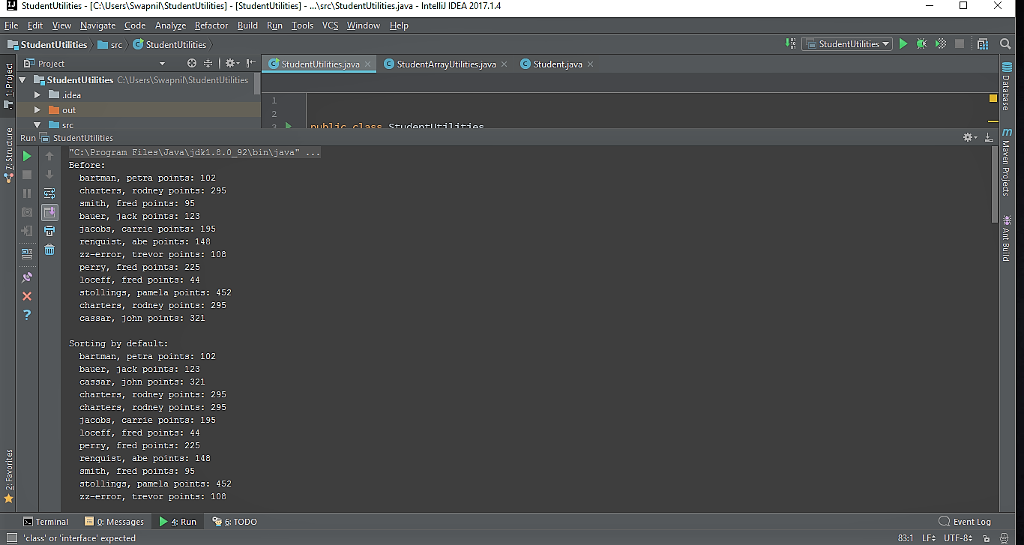Collapse the StudentUtilities root tree node
This screenshot has height=545, width=1024.
click(x=22, y=80)
